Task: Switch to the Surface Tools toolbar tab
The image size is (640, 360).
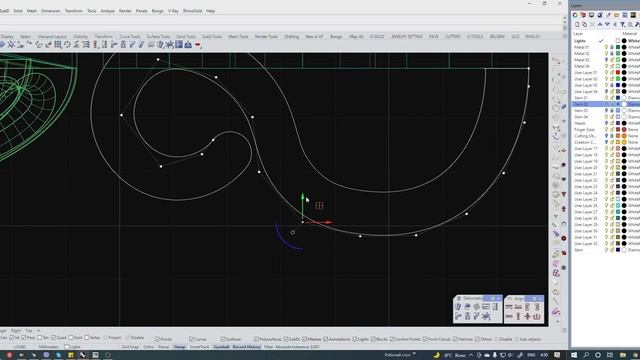Action: 158,37
